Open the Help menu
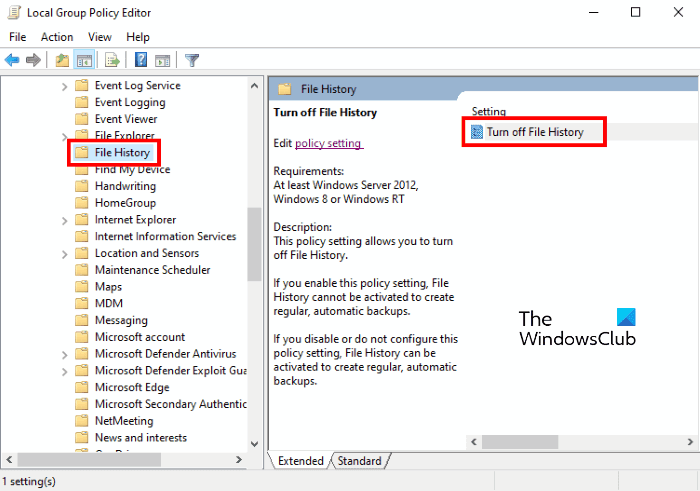The image size is (700, 491). click(138, 37)
